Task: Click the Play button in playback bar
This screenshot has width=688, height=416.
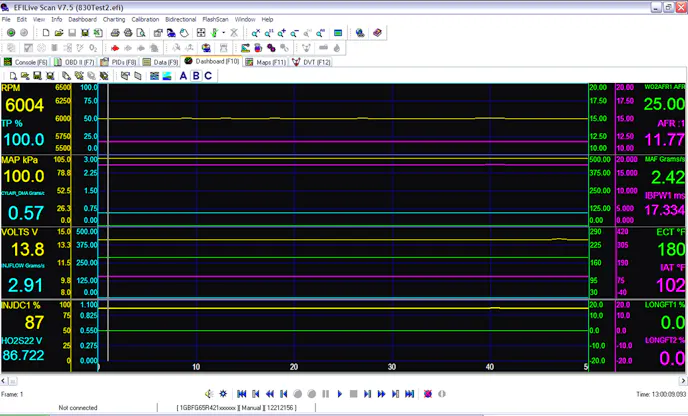Action: coord(340,394)
